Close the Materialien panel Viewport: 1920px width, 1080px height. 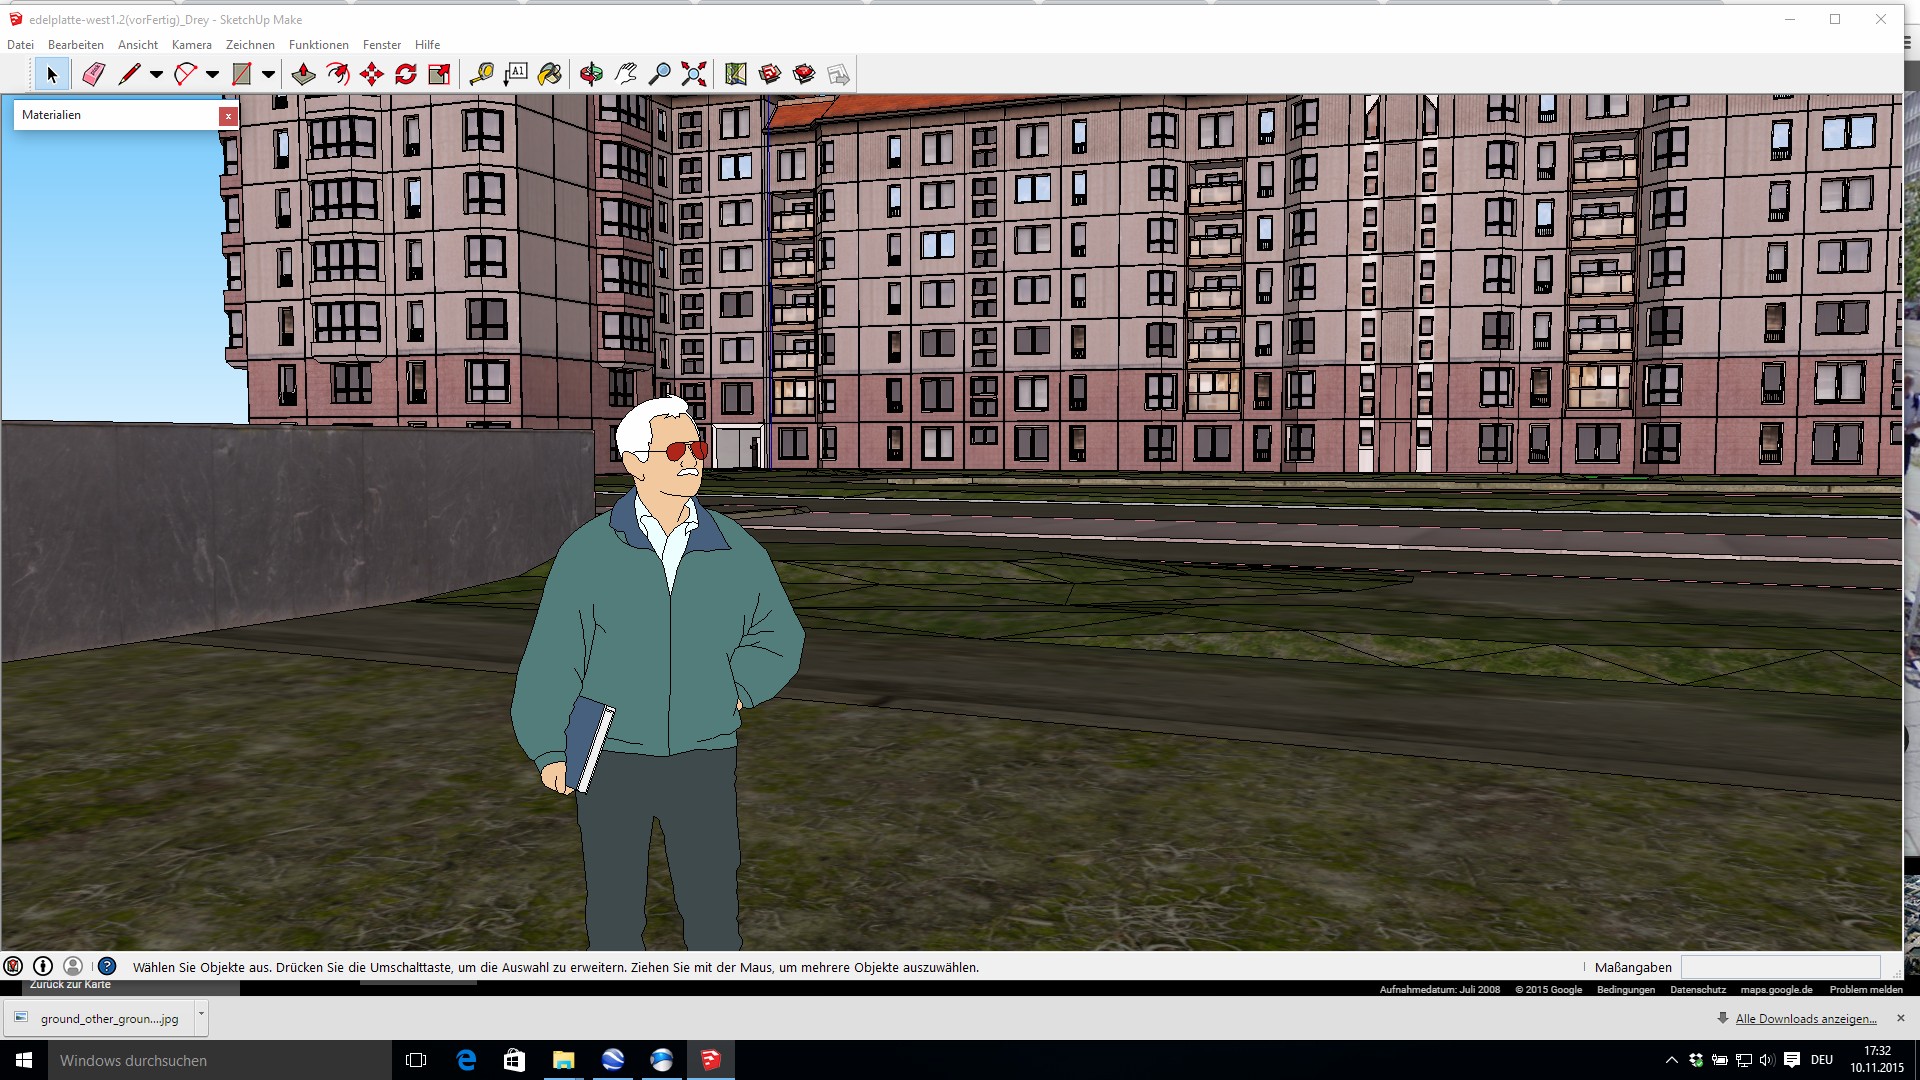228,116
